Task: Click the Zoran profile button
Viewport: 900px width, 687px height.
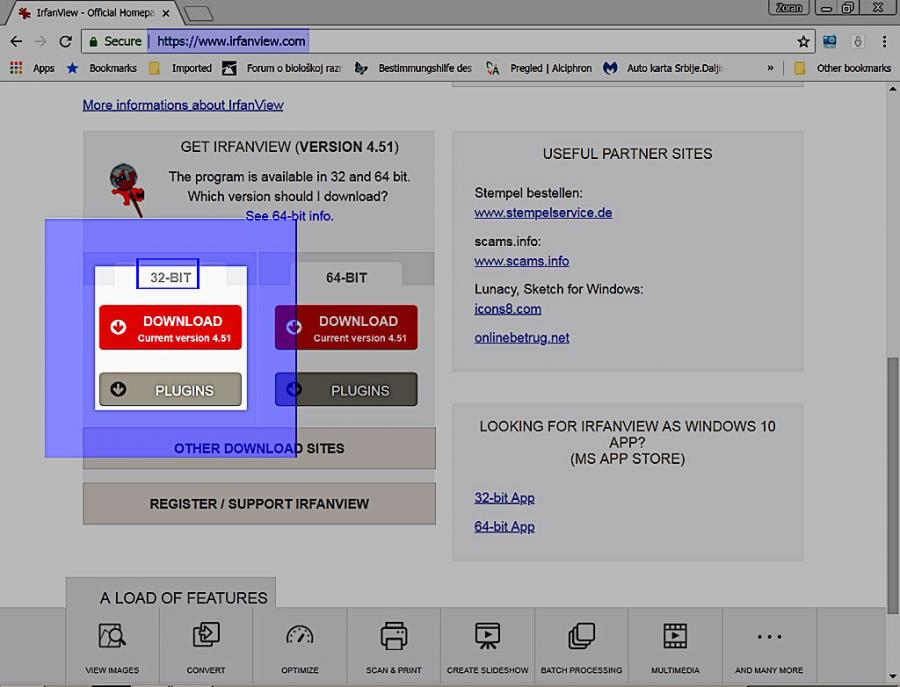Action: click(x=789, y=8)
